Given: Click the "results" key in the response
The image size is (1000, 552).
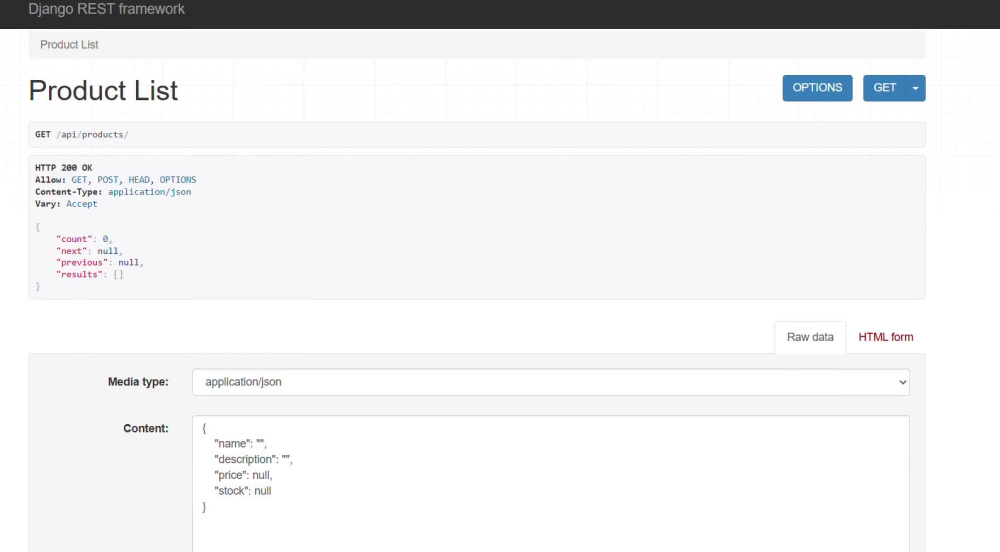Looking at the screenshot, I should [79, 275].
